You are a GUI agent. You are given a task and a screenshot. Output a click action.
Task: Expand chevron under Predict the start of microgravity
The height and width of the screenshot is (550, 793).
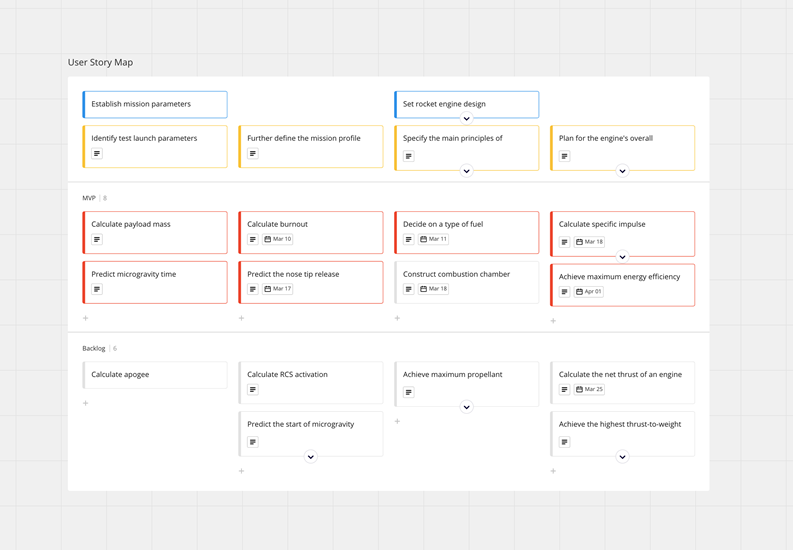pos(310,457)
